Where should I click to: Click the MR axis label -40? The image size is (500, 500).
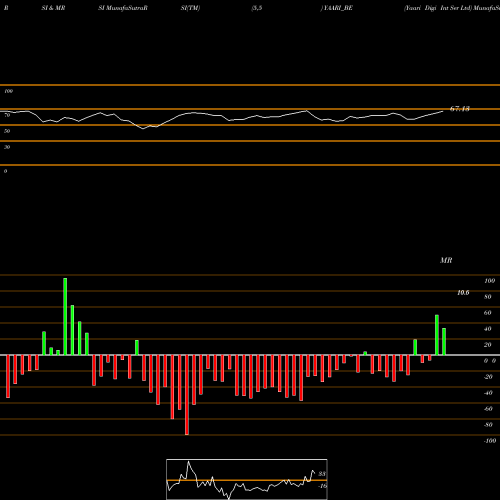(x=488, y=393)
